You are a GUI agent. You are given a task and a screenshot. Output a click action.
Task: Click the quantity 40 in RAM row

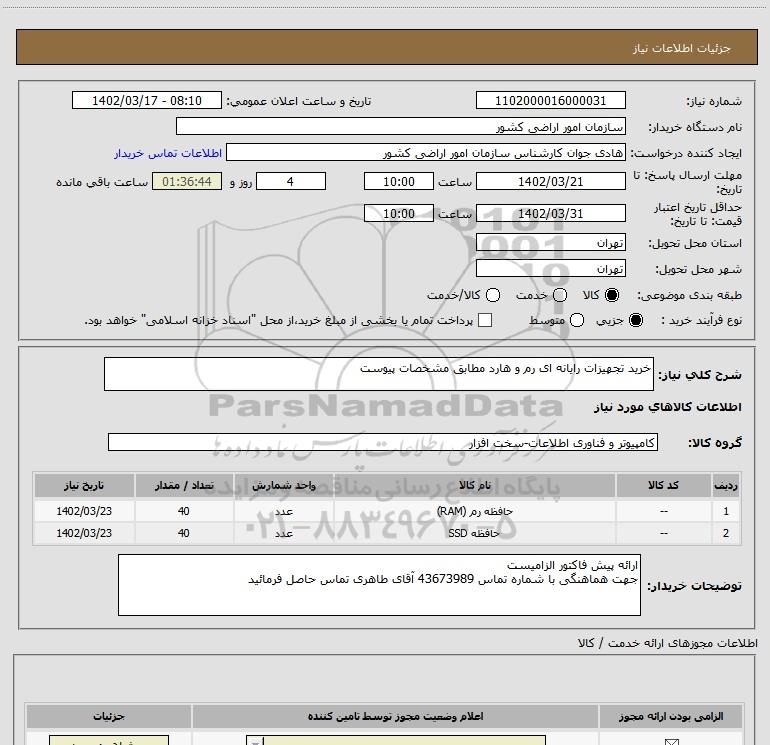pyautogui.click(x=184, y=511)
